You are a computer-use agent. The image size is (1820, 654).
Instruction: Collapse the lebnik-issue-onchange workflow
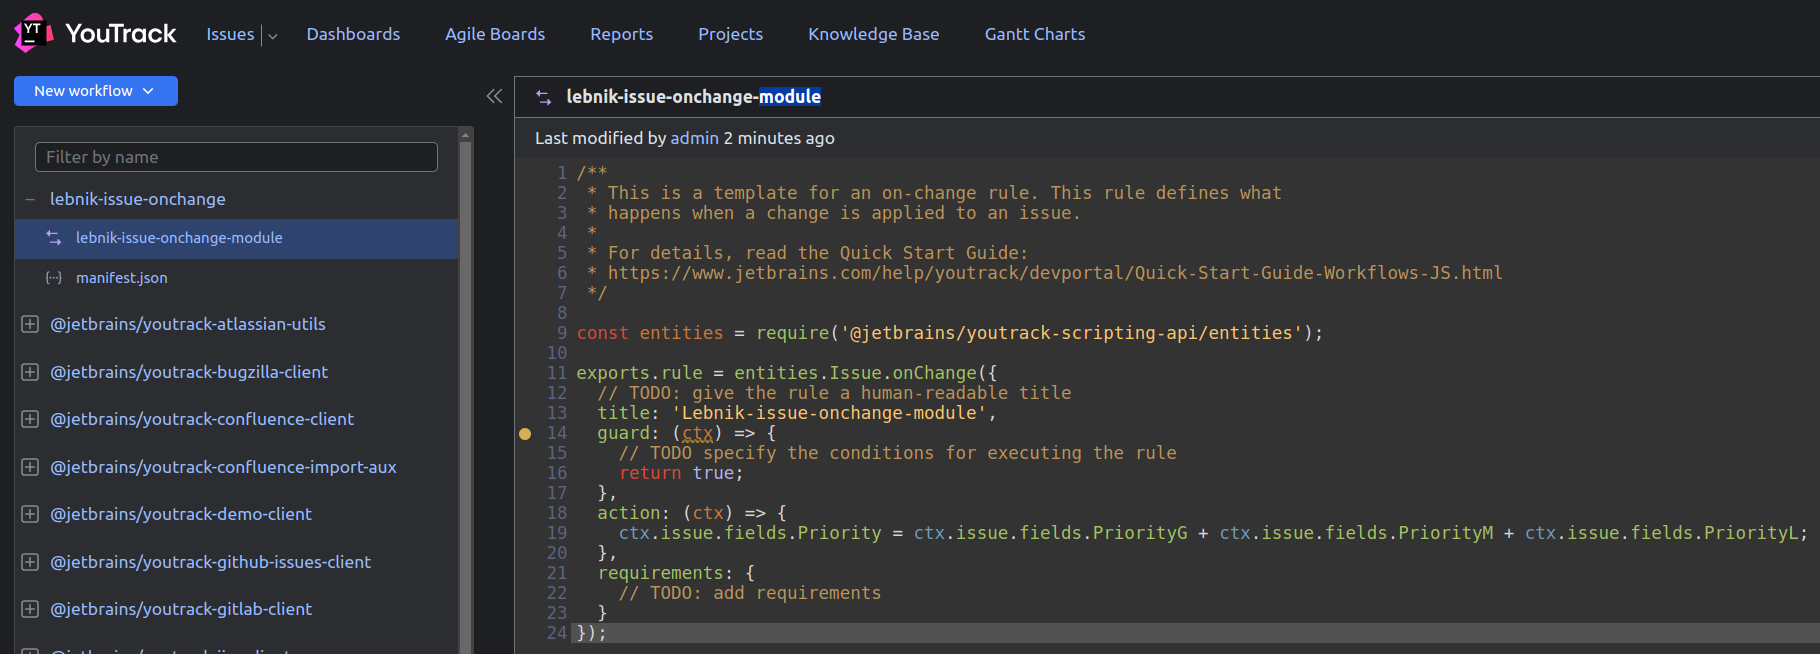pos(30,199)
